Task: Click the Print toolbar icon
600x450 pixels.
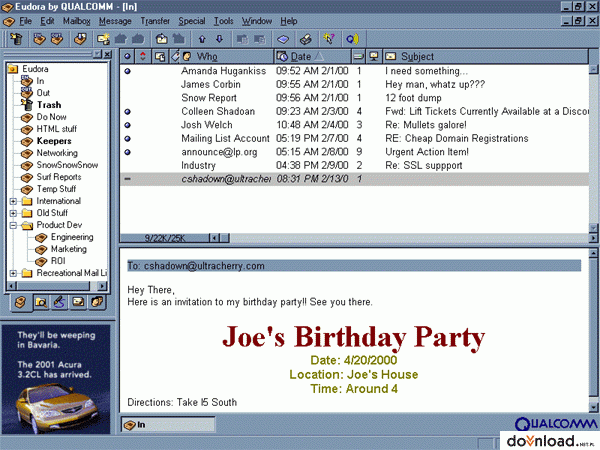Action: pos(305,39)
